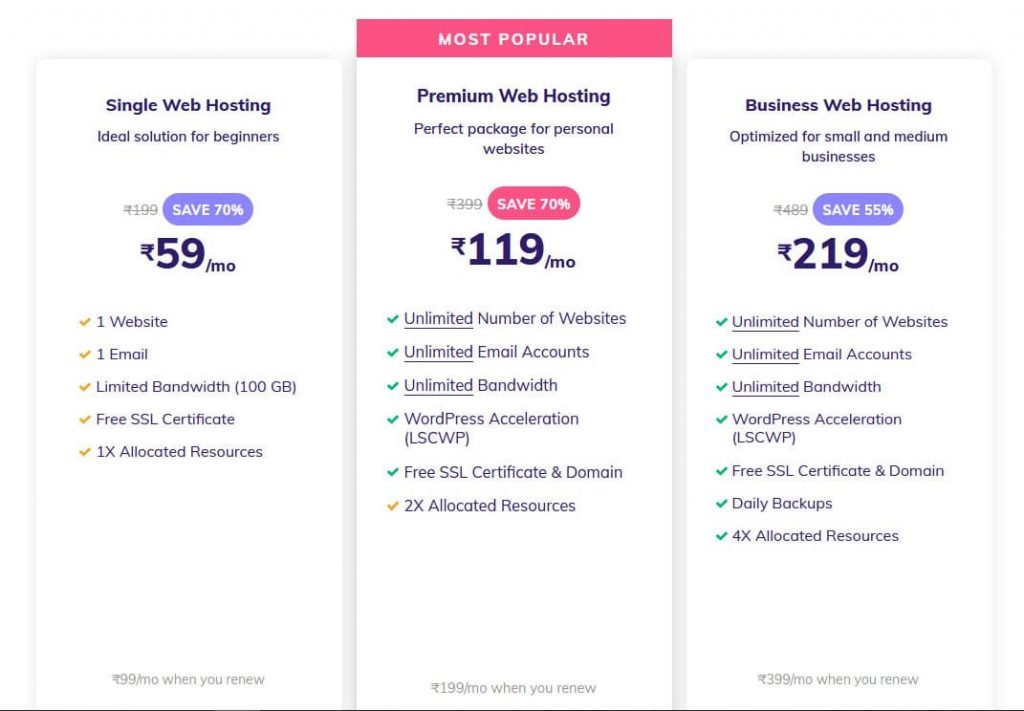Click the check beside Premium's "Free SSL Certificate & Domain"
The height and width of the screenshot is (711, 1024).
point(392,472)
